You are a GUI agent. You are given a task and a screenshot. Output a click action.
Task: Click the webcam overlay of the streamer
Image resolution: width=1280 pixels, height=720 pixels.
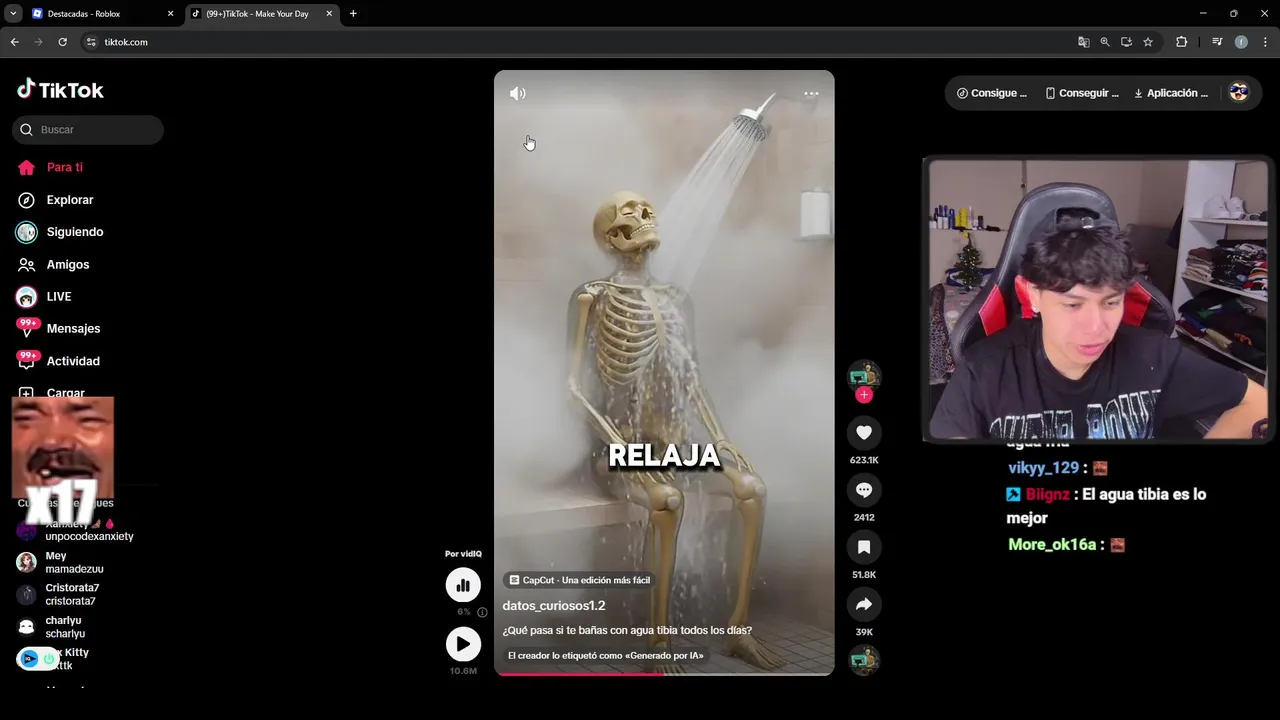pyautogui.click(x=1098, y=299)
